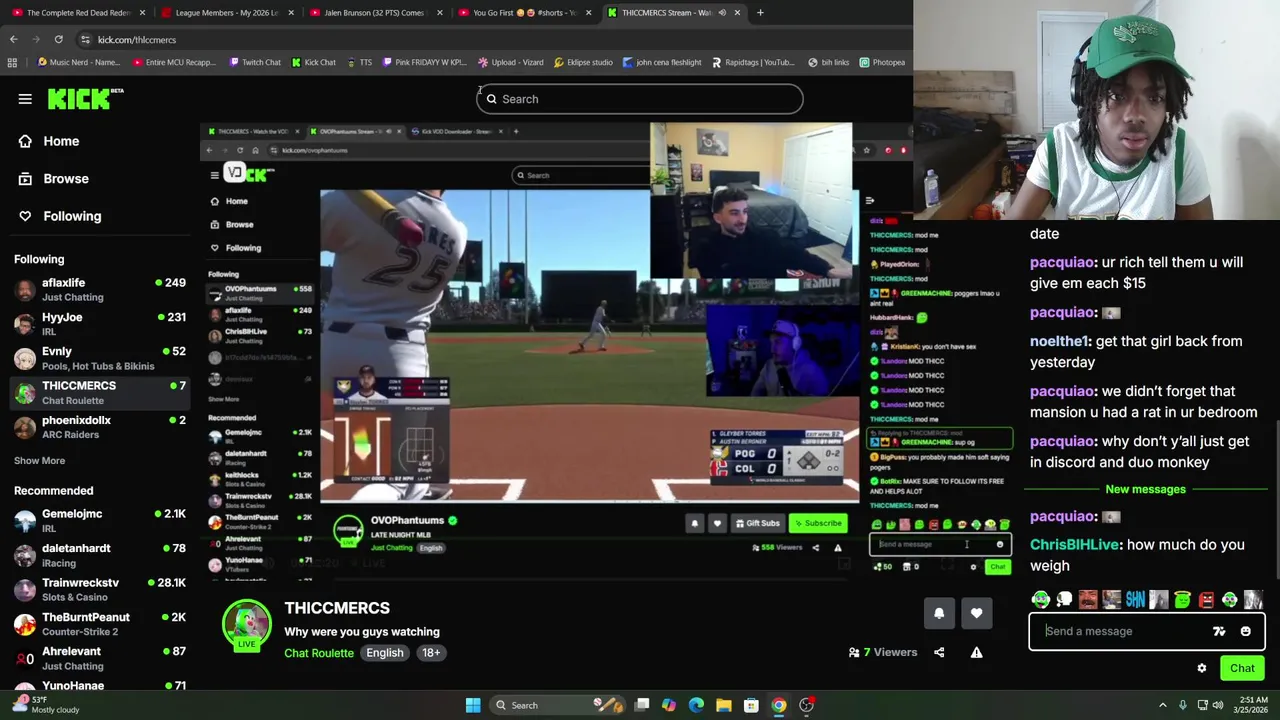Click the Kick search box

(x=640, y=99)
